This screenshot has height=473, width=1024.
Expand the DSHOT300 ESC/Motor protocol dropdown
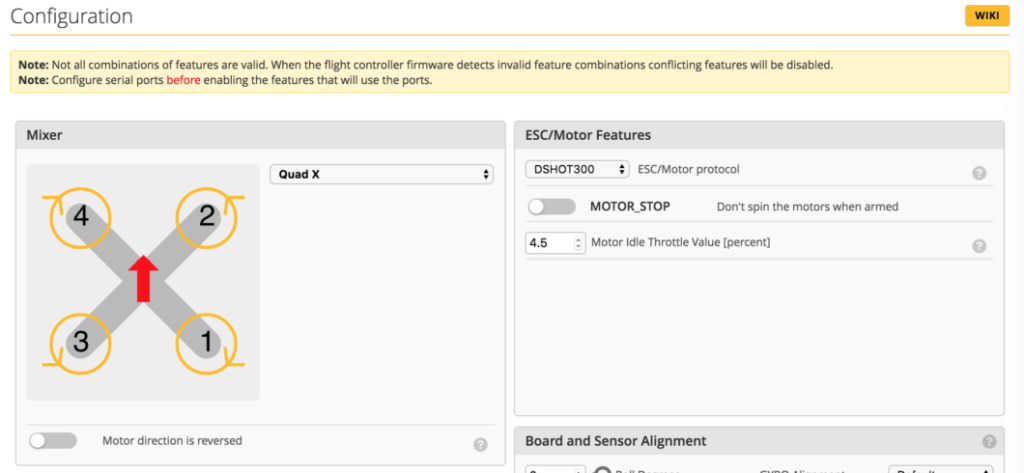577,169
